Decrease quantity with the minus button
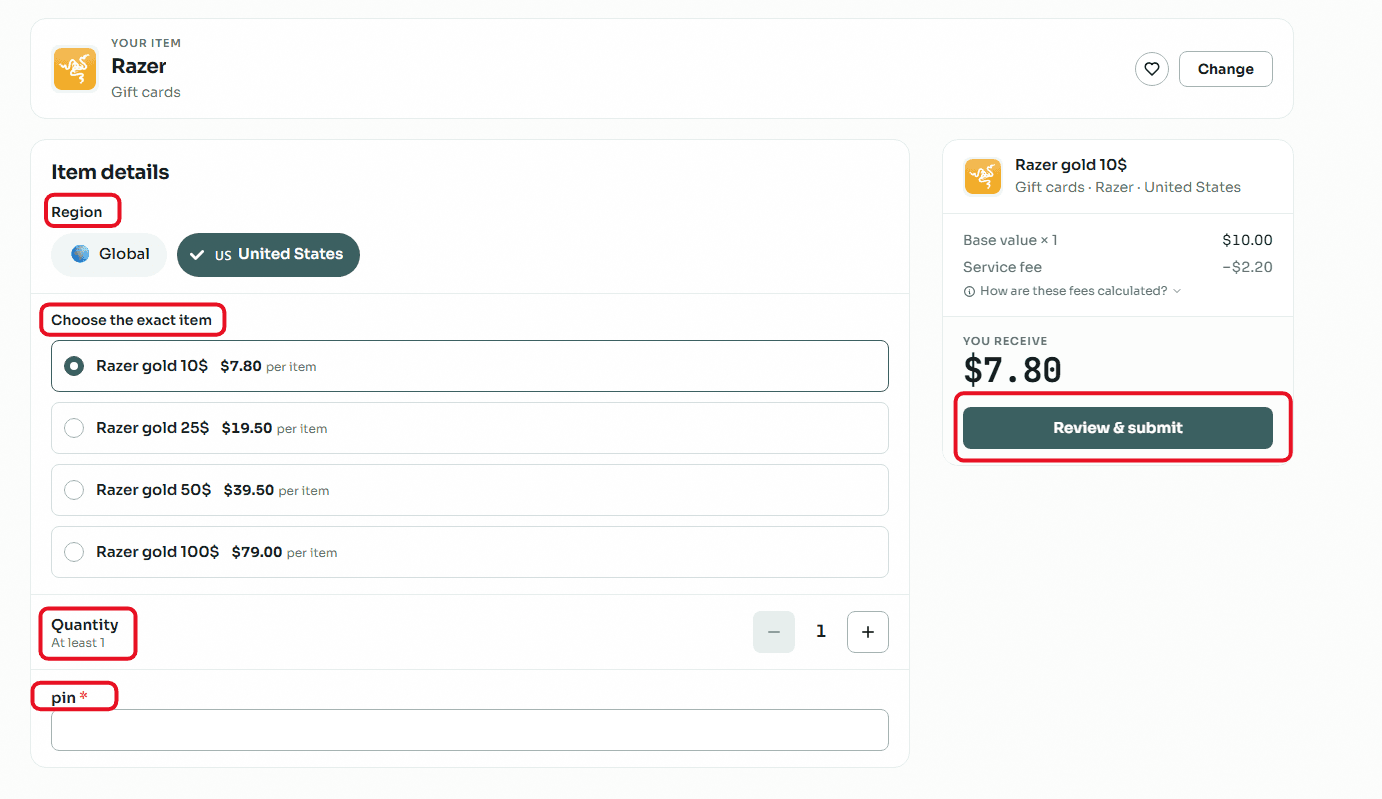Image resolution: width=1382 pixels, height=799 pixels. click(774, 632)
